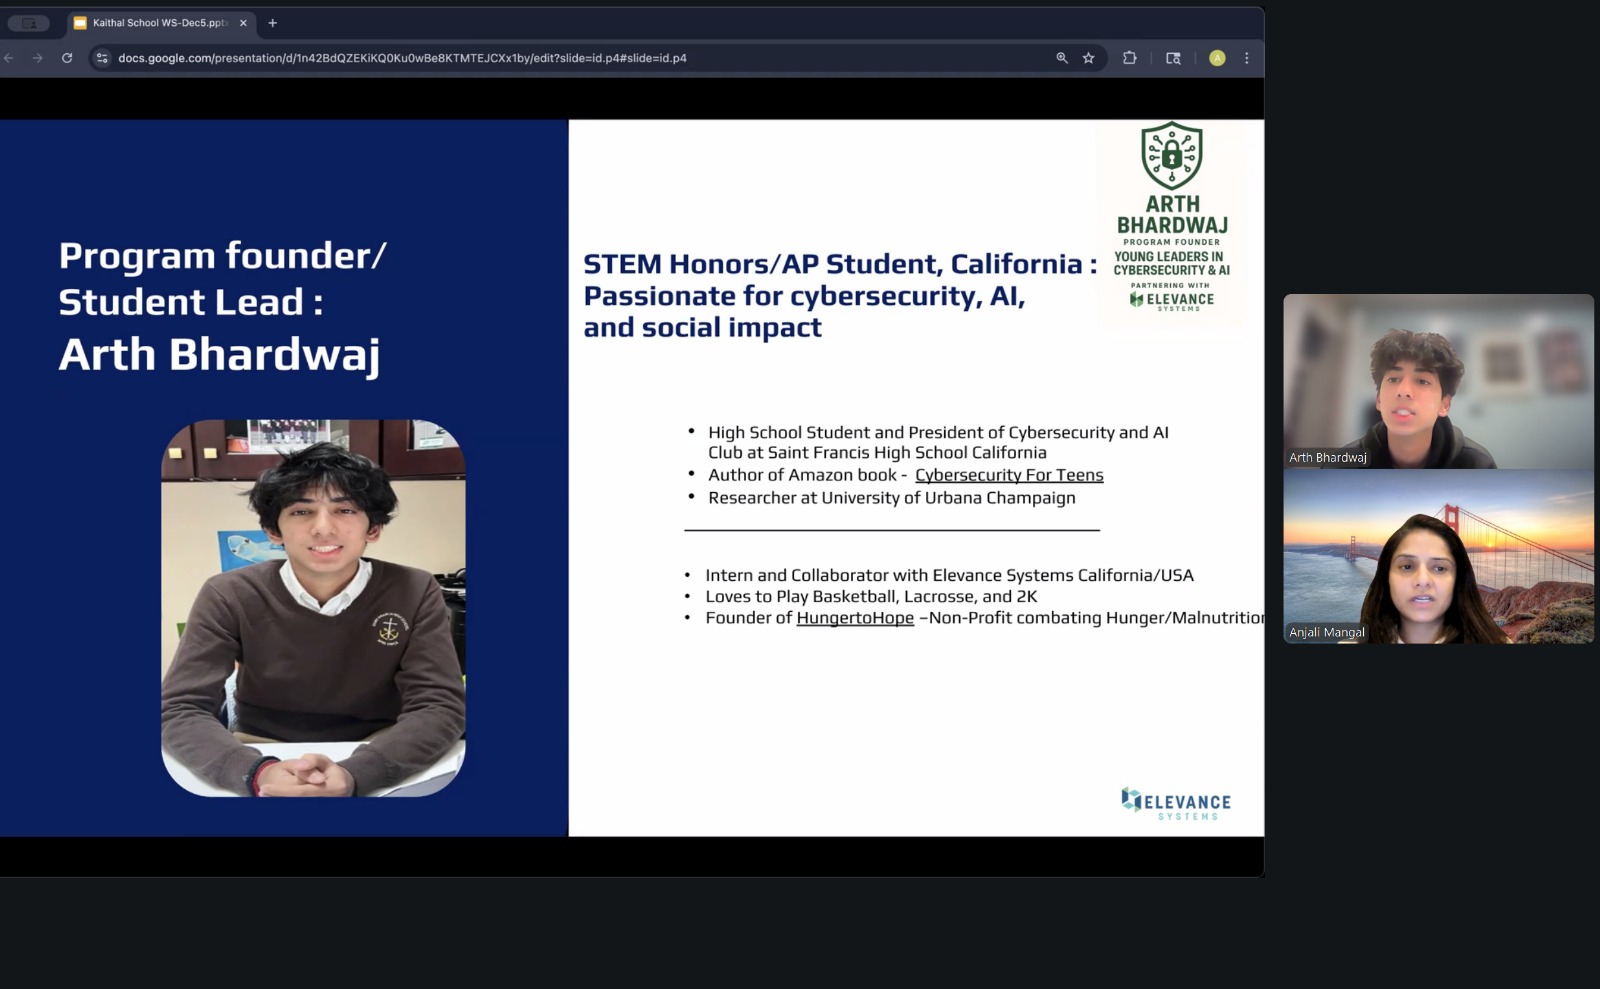1600x989 pixels.
Task: Click the docs.google.com address bar URL
Action: pyautogui.click(x=402, y=58)
